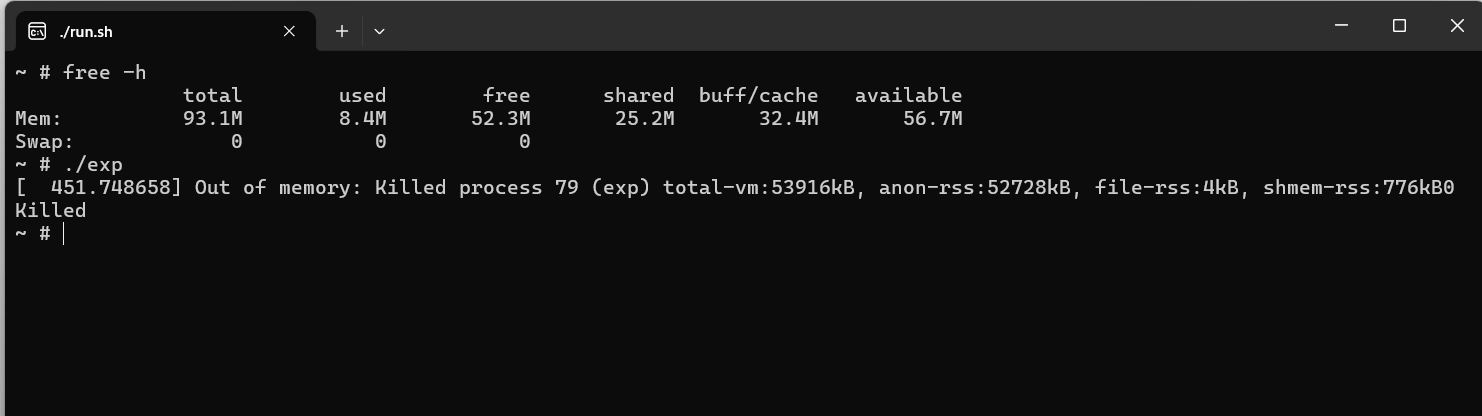Expand the new tab profile dropdown chevron
The width and height of the screenshot is (1482, 416).
(x=379, y=31)
